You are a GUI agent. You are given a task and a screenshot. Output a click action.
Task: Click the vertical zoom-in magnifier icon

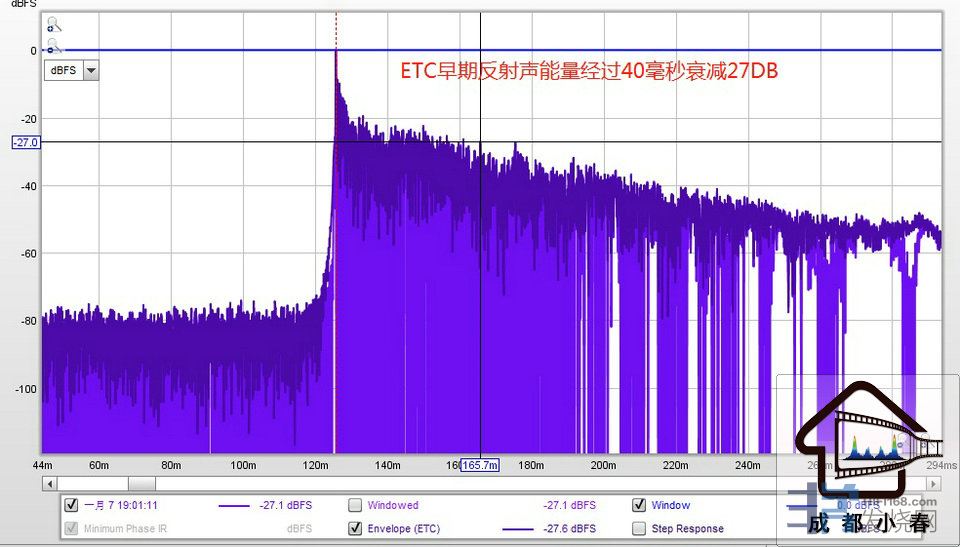pos(53,24)
